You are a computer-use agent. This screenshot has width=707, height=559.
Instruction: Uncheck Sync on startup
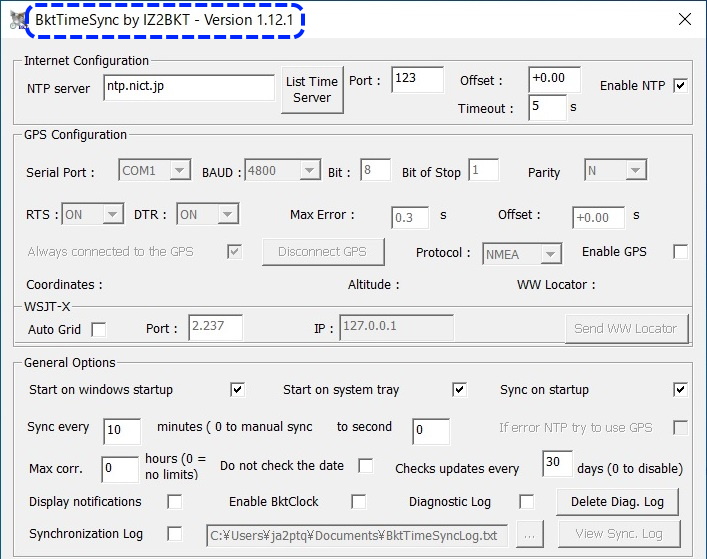coord(680,389)
